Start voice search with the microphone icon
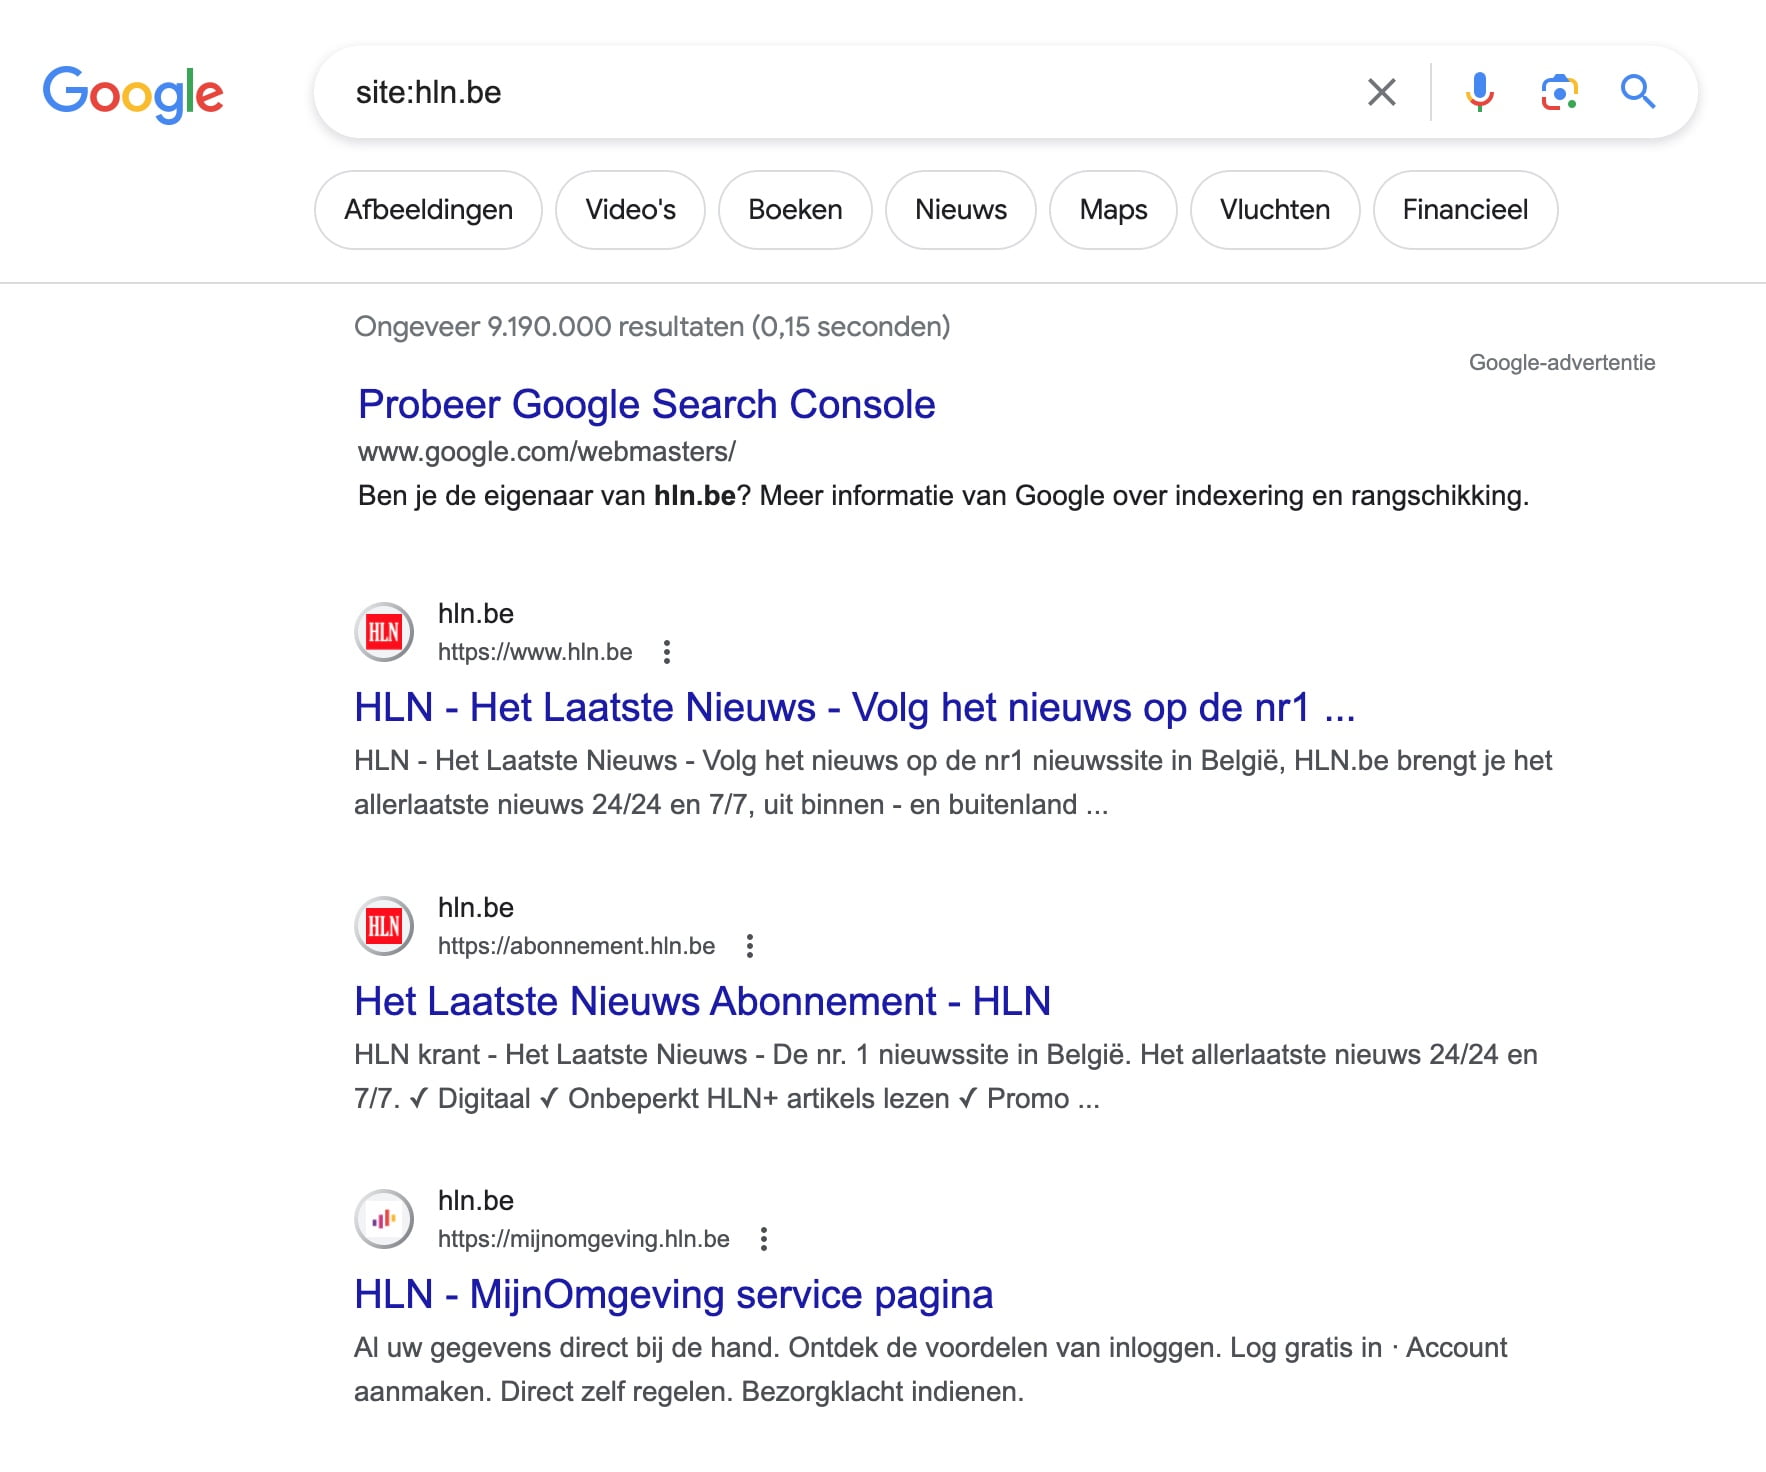Image resolution: width=1766 pixels, height=1472 pixels. pos(1479,92)
